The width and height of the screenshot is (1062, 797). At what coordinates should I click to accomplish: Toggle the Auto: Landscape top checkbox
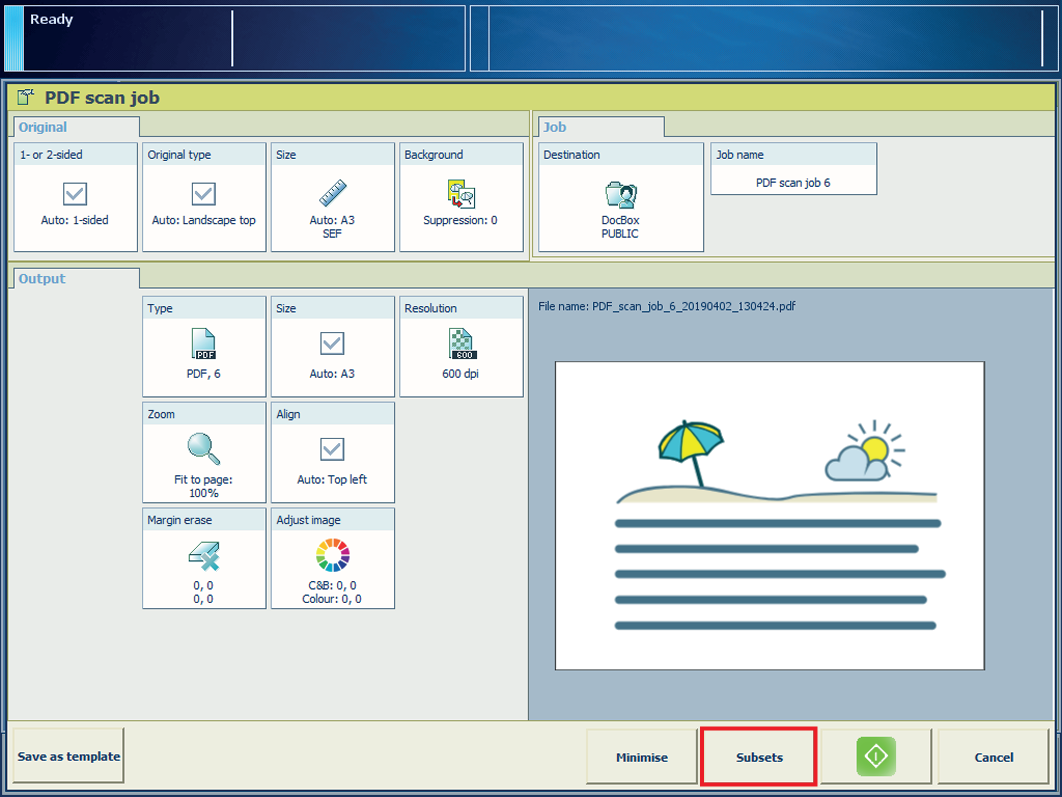pos(204,193)
